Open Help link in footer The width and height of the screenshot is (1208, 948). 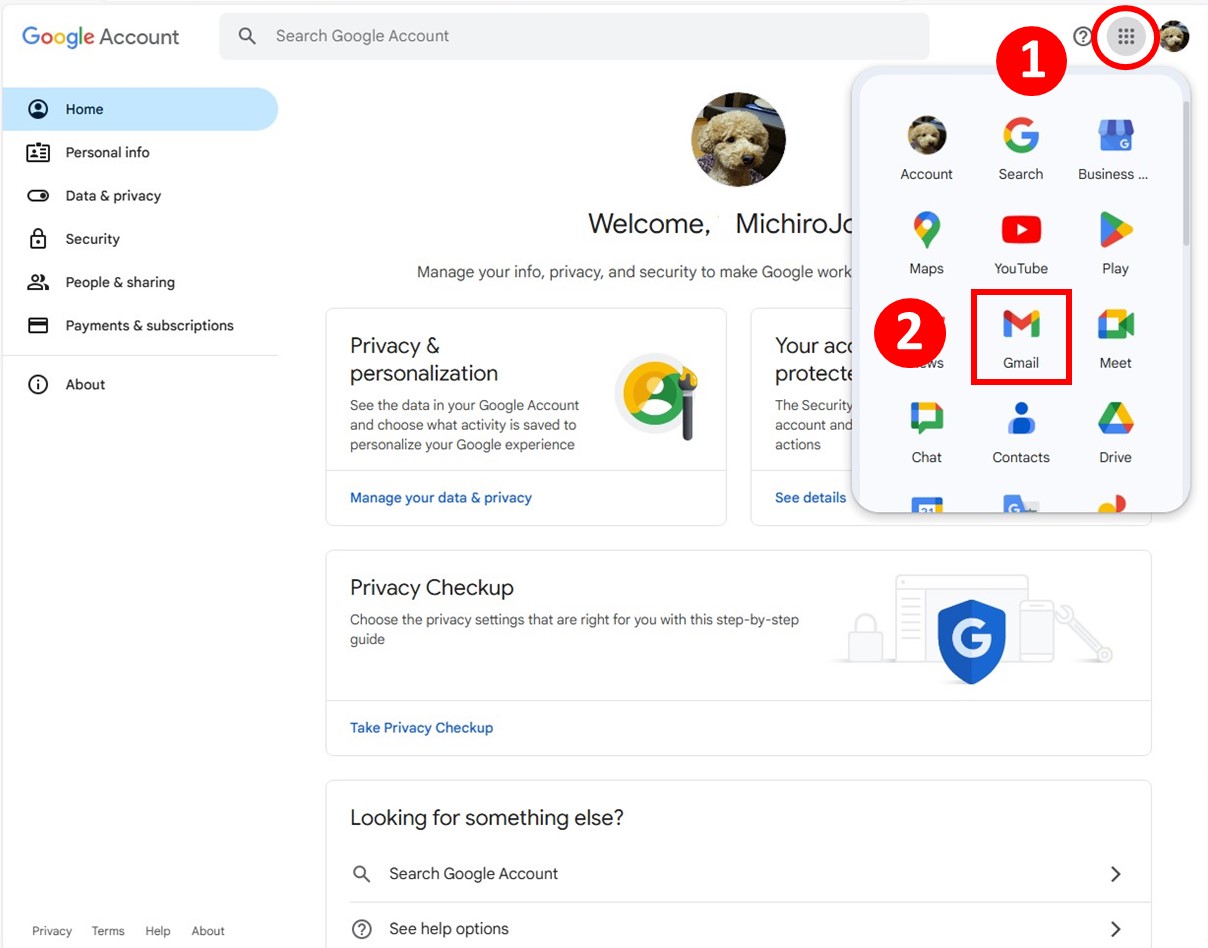pyautogui.click(x=158, y=931)
